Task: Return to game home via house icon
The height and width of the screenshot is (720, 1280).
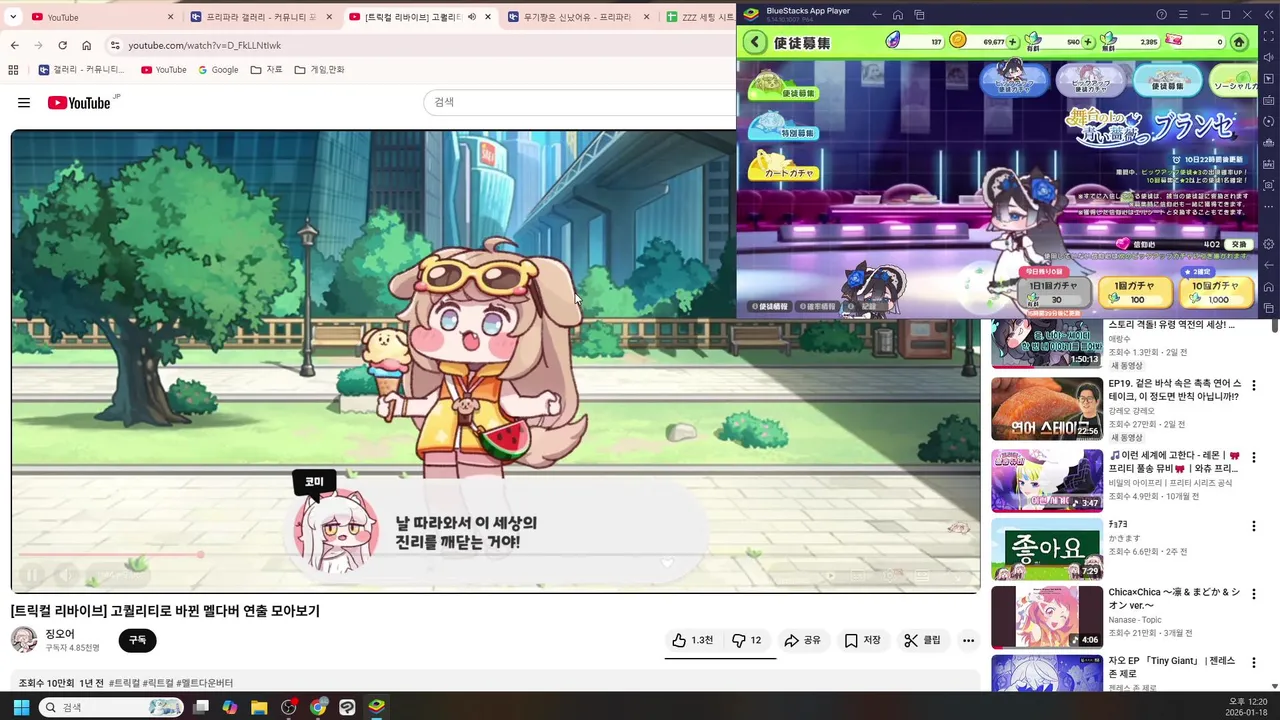Action: coord(1239,42)
